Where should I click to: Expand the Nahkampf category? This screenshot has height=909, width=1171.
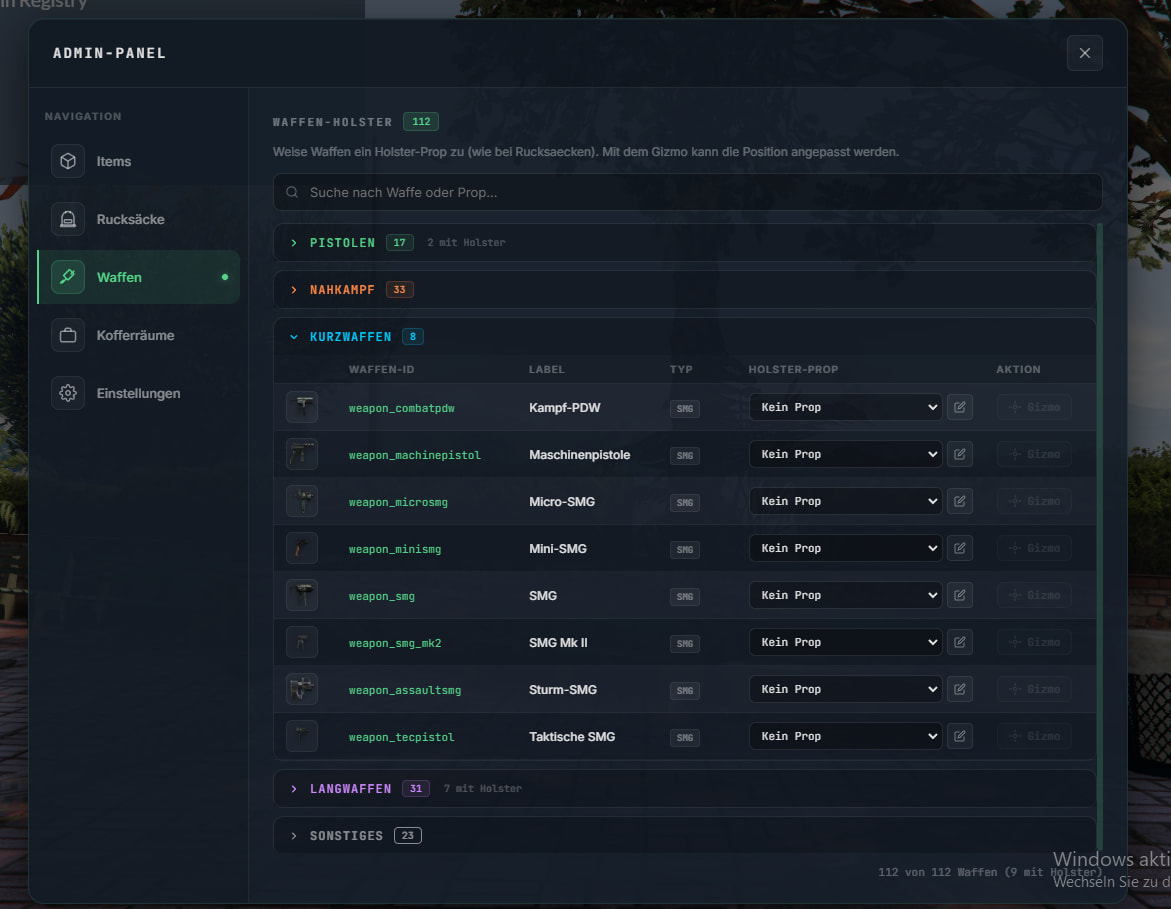tap(684, 290)
